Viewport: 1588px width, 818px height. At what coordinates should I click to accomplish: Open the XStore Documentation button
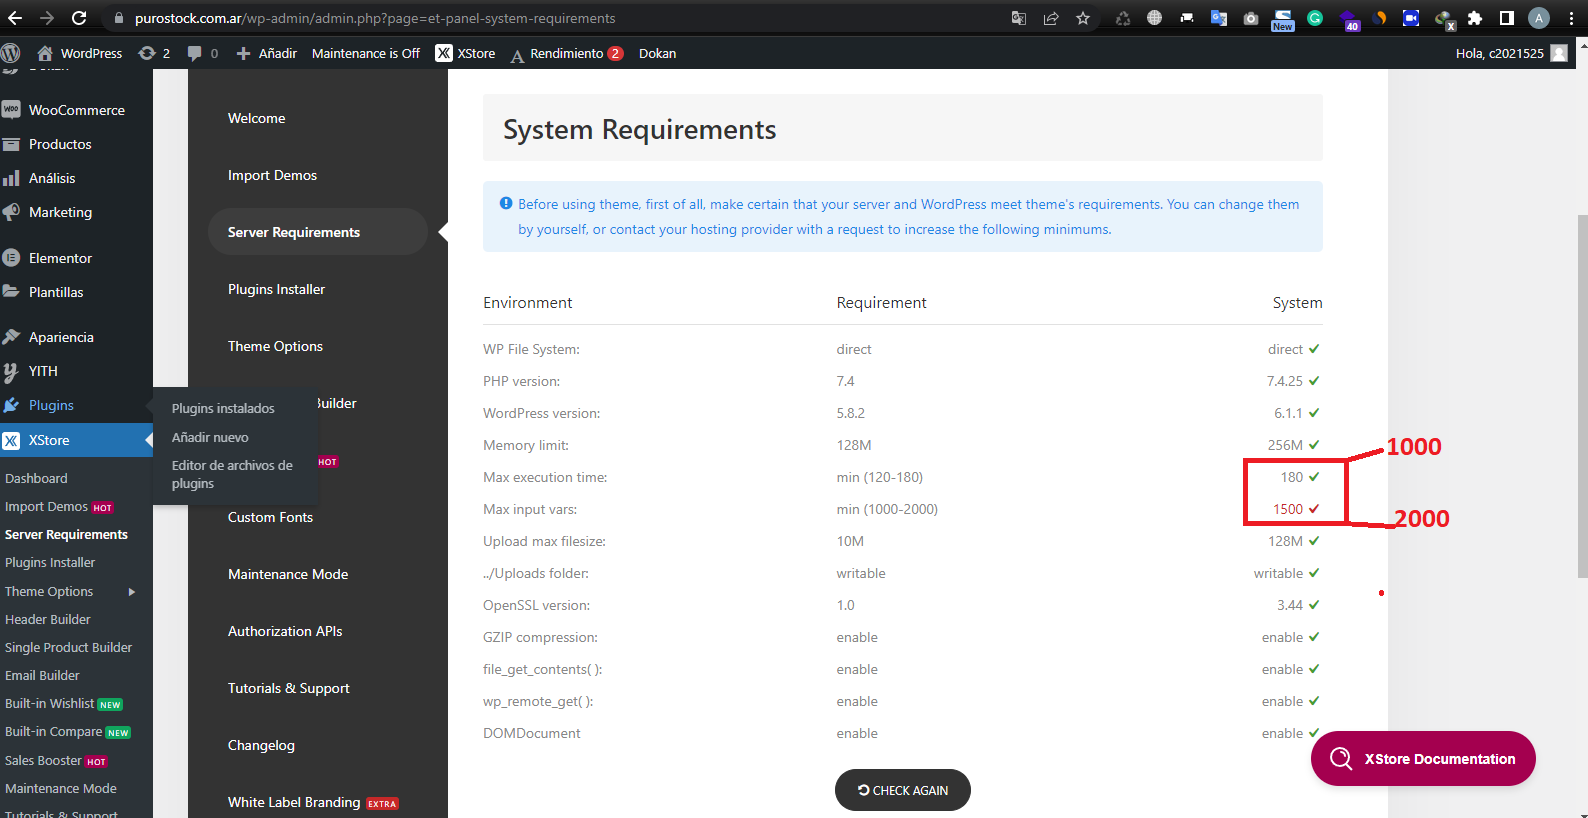pos(1423,759)
